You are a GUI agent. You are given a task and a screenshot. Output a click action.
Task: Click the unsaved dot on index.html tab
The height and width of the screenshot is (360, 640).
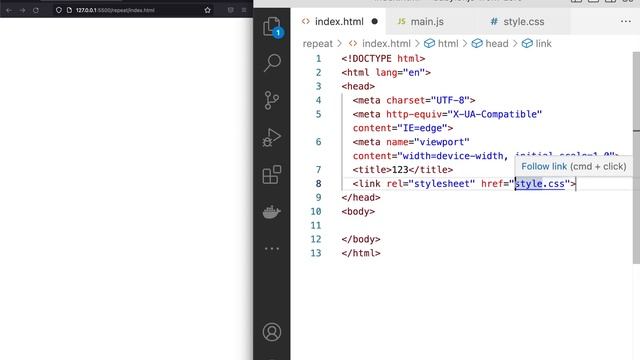click(374, 22)
